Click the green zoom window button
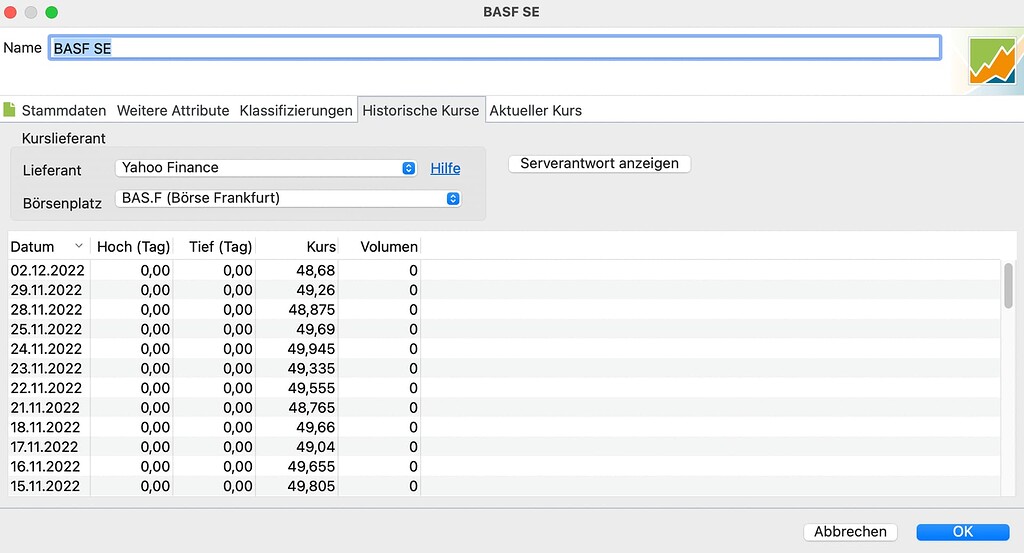The height and width of the screenshot is (553, 1024). coord(52,12)
